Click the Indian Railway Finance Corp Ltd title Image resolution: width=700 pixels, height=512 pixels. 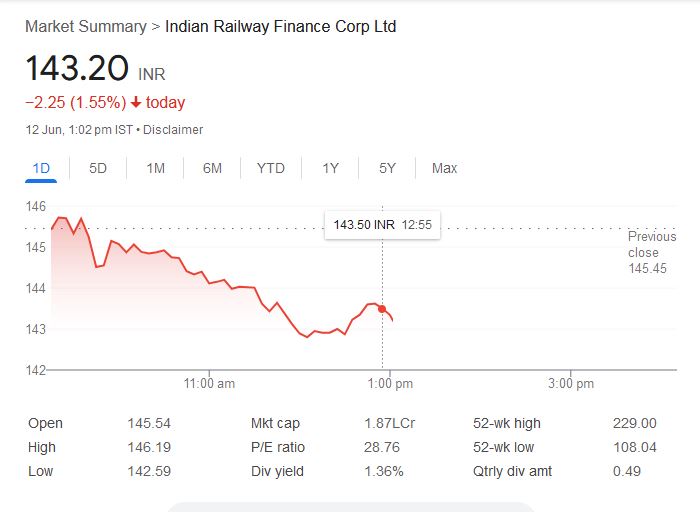[281, 26]
